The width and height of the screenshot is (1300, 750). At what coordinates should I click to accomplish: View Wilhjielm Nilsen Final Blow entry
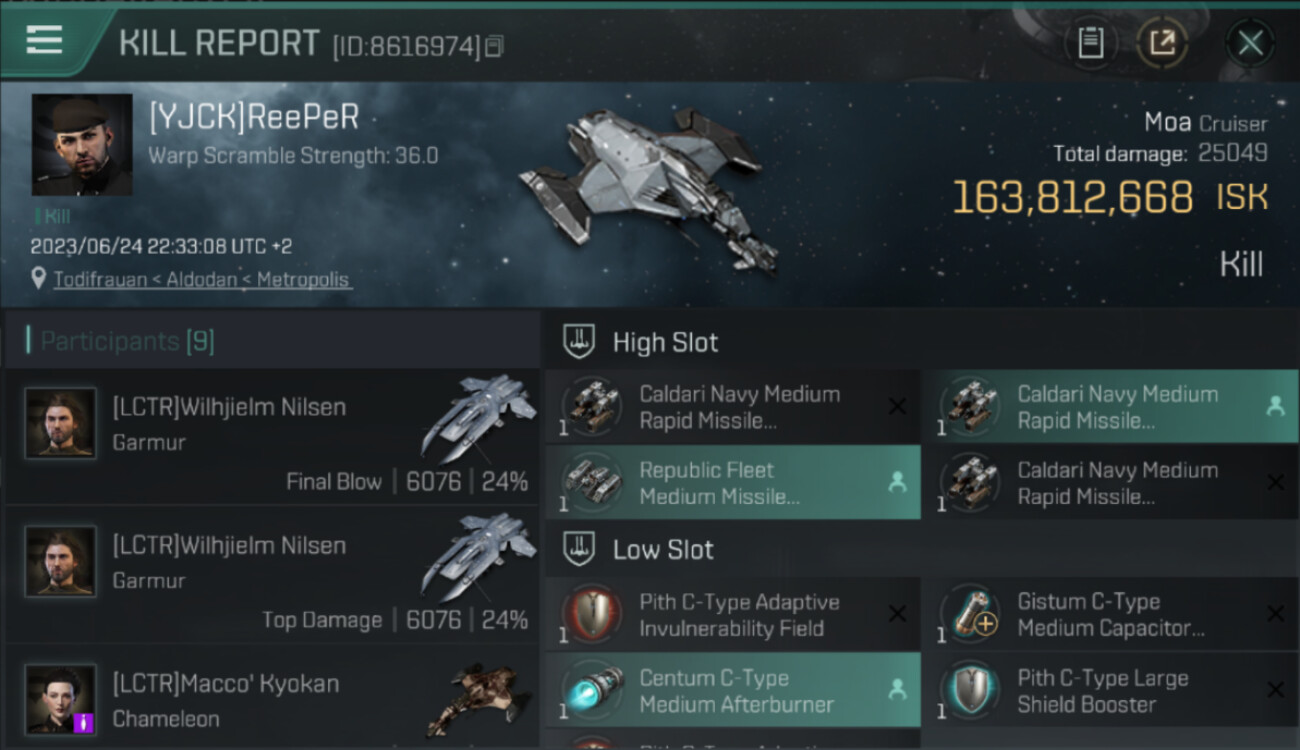tap(272, 437)
